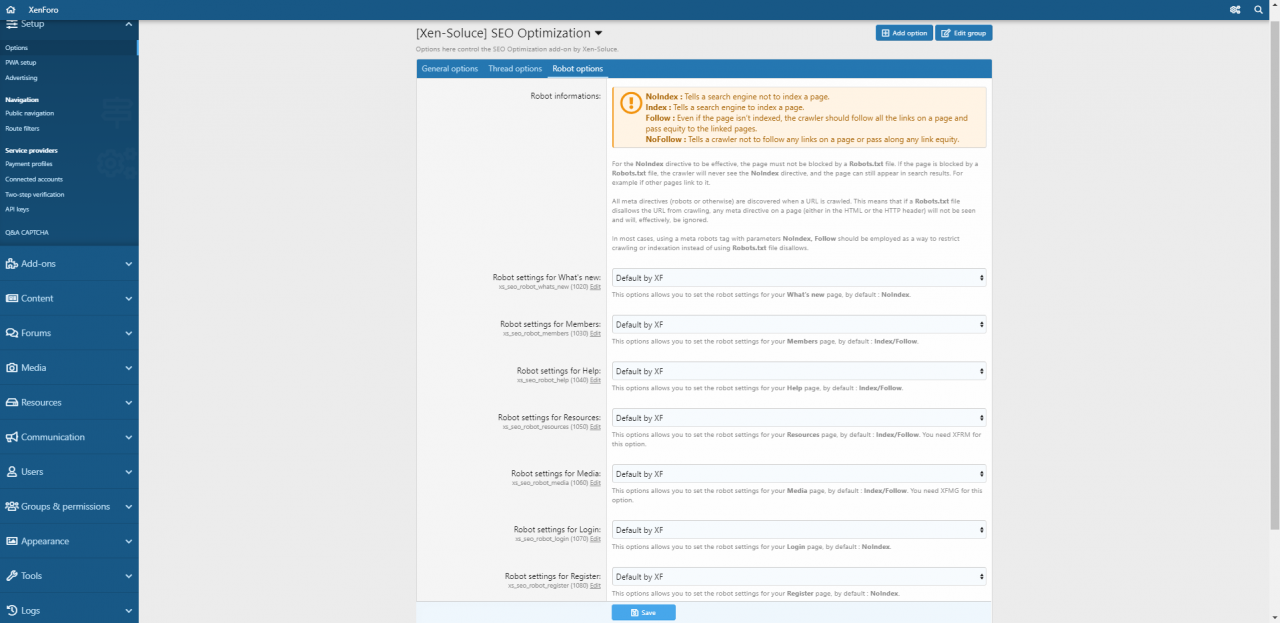The image size is (1280, 623).
Task: Click the Resources sidebar icon
Action: coord(12,402)
